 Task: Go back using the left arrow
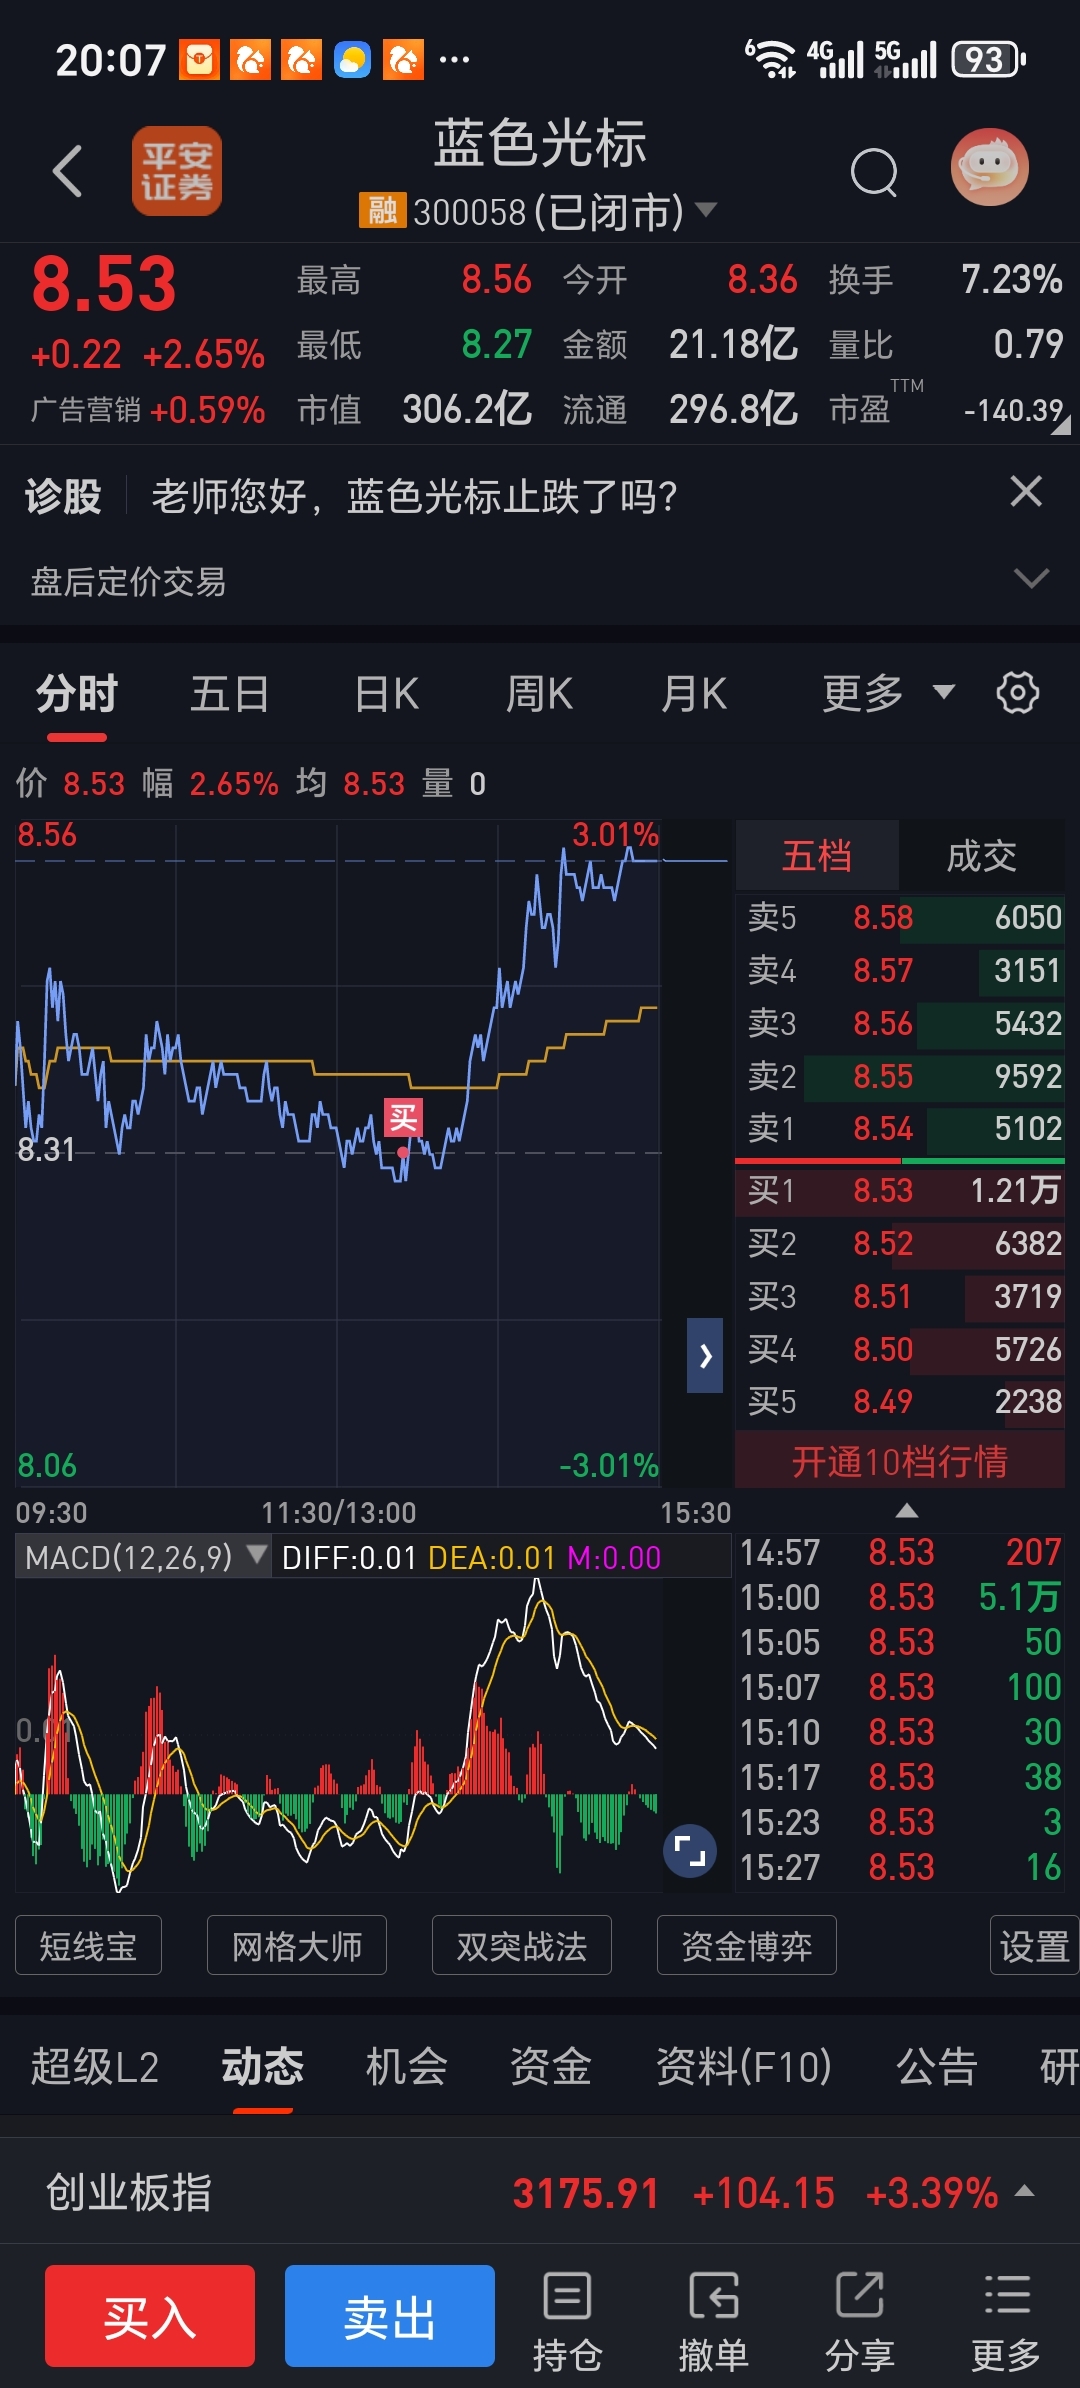tap(67, 171)
